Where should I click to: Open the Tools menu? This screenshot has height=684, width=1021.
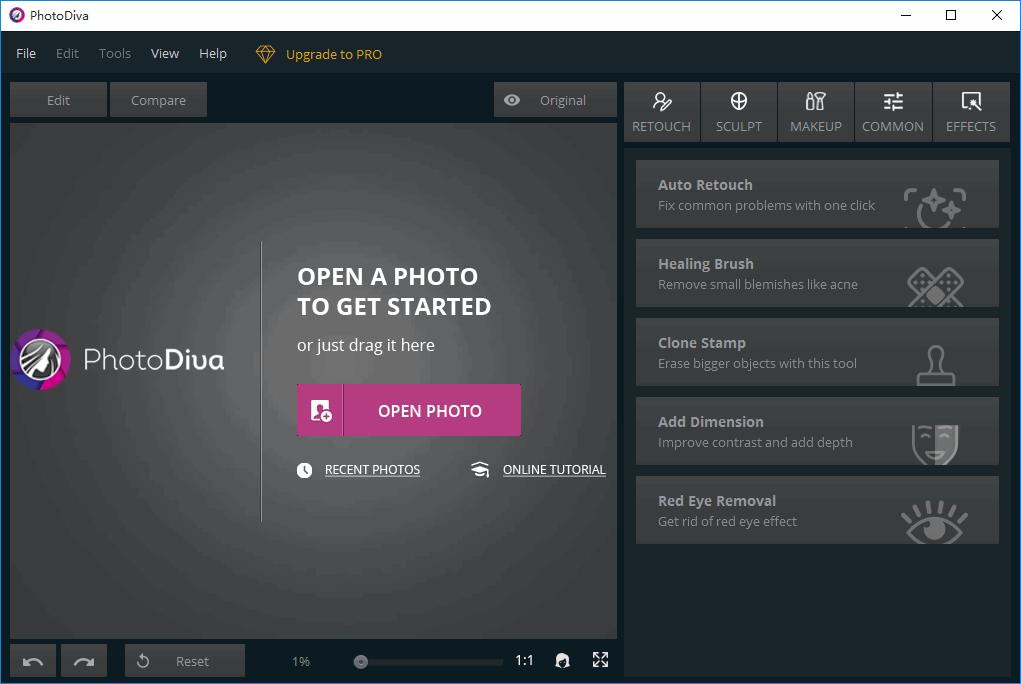click(115, 53)
